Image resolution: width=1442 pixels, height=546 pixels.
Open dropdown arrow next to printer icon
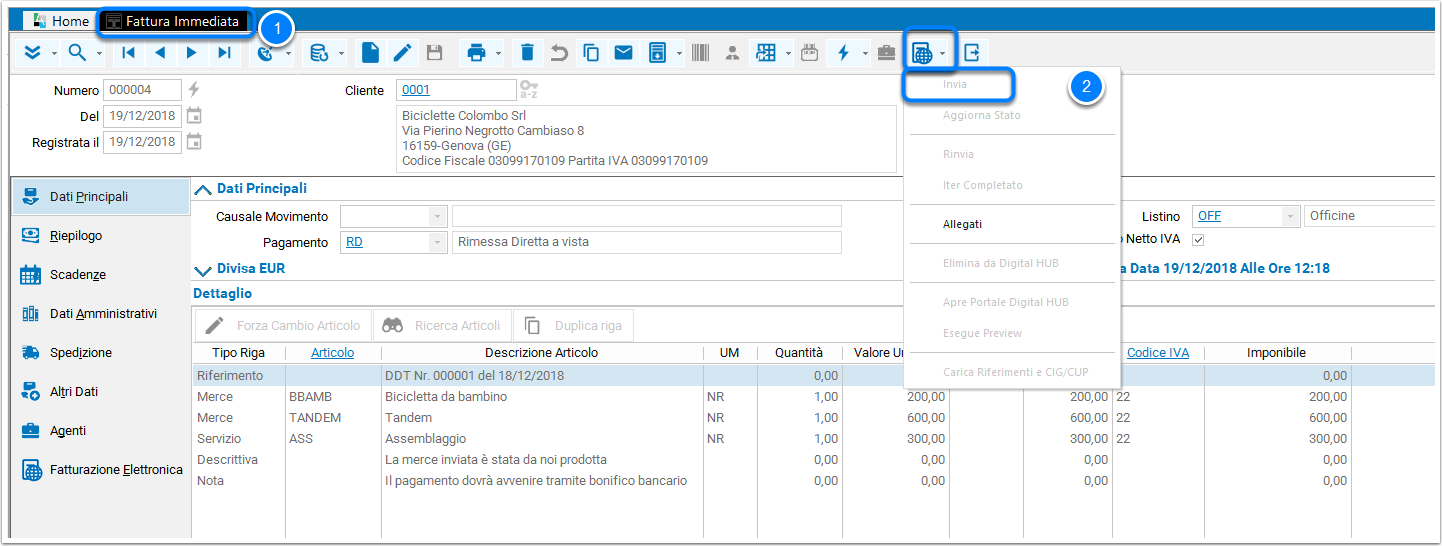(498, 54)
